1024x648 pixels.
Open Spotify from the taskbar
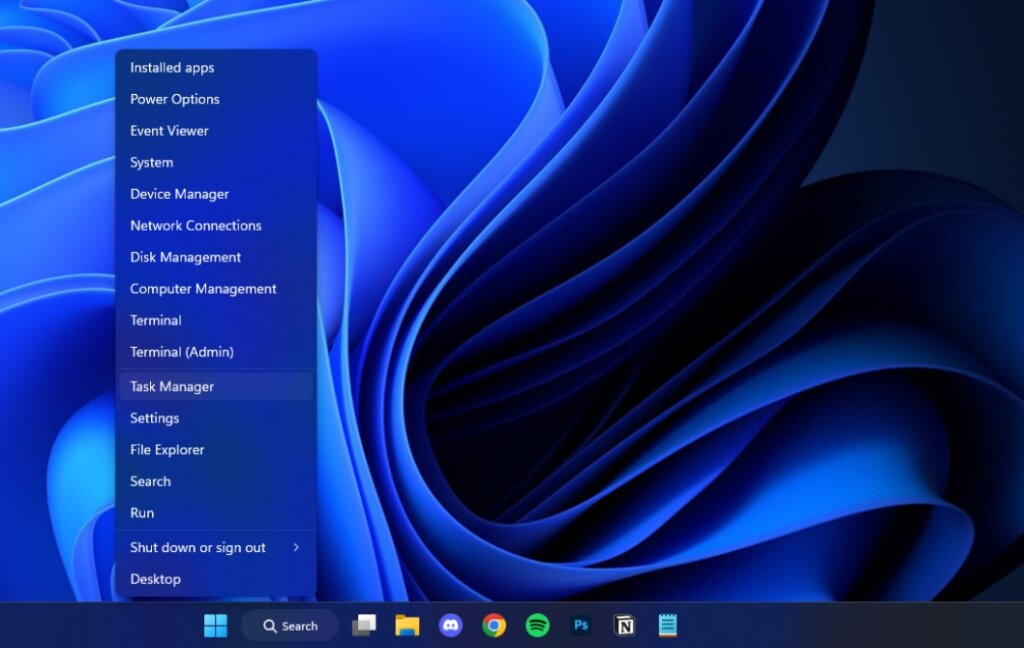click(x=537, y=625)
